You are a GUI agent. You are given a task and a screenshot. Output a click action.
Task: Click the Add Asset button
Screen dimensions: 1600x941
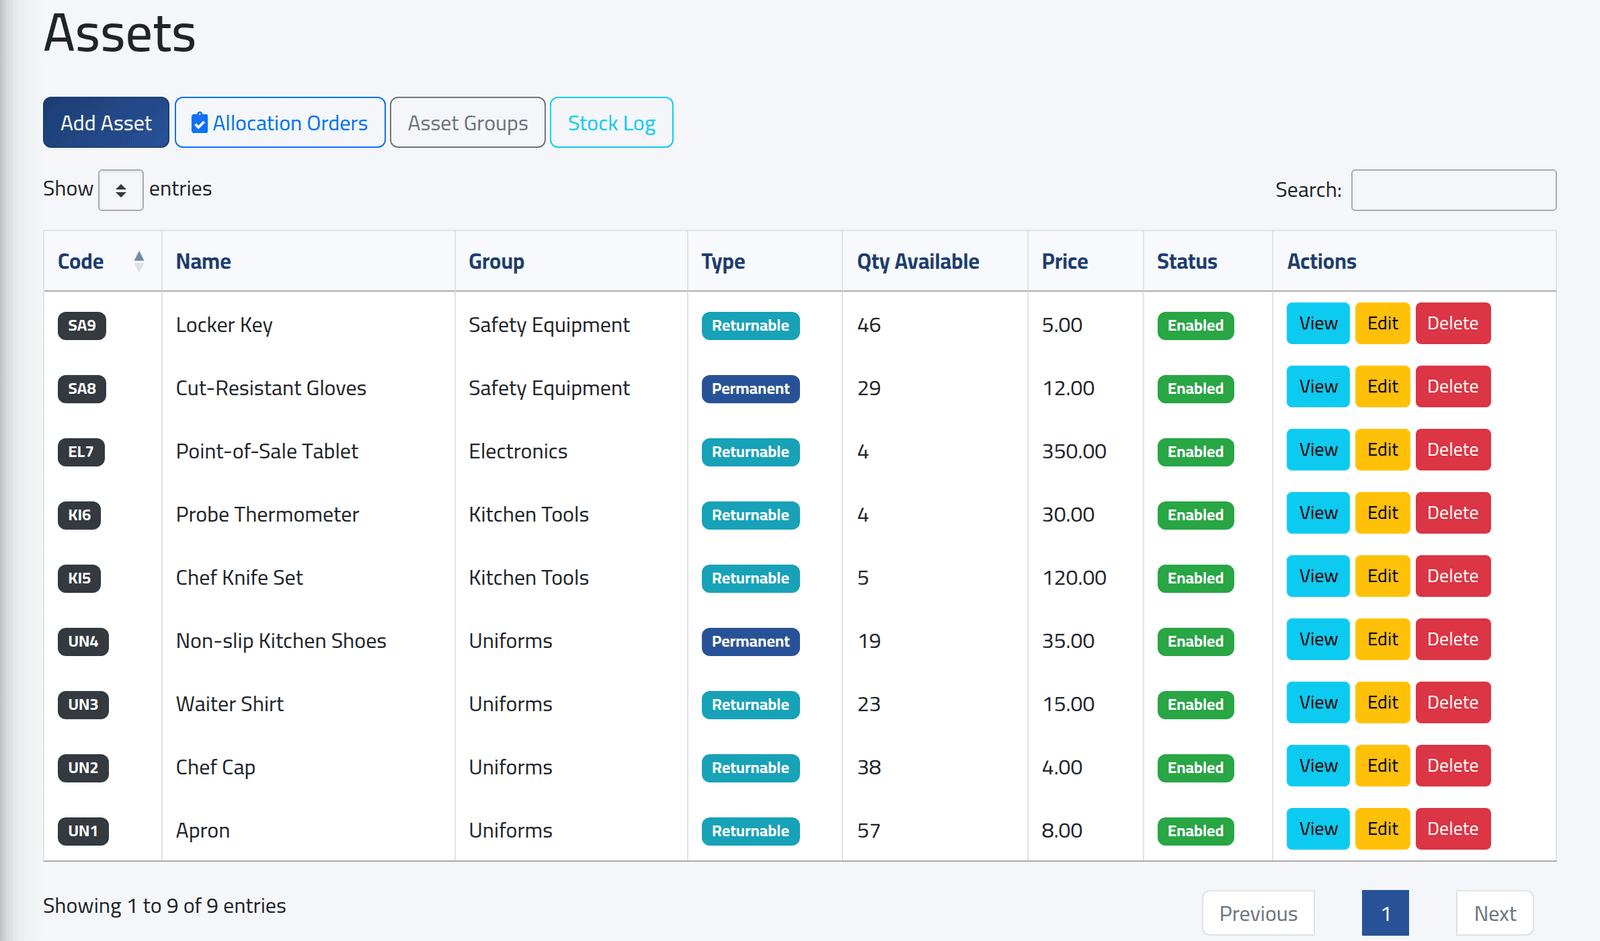coord(106,123)
